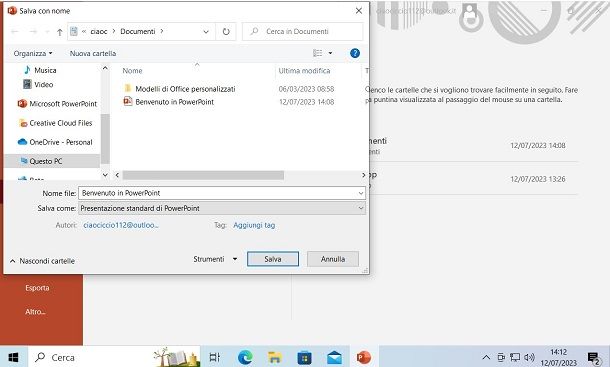Click the horizontal scroll right arrow

(364, 176)
